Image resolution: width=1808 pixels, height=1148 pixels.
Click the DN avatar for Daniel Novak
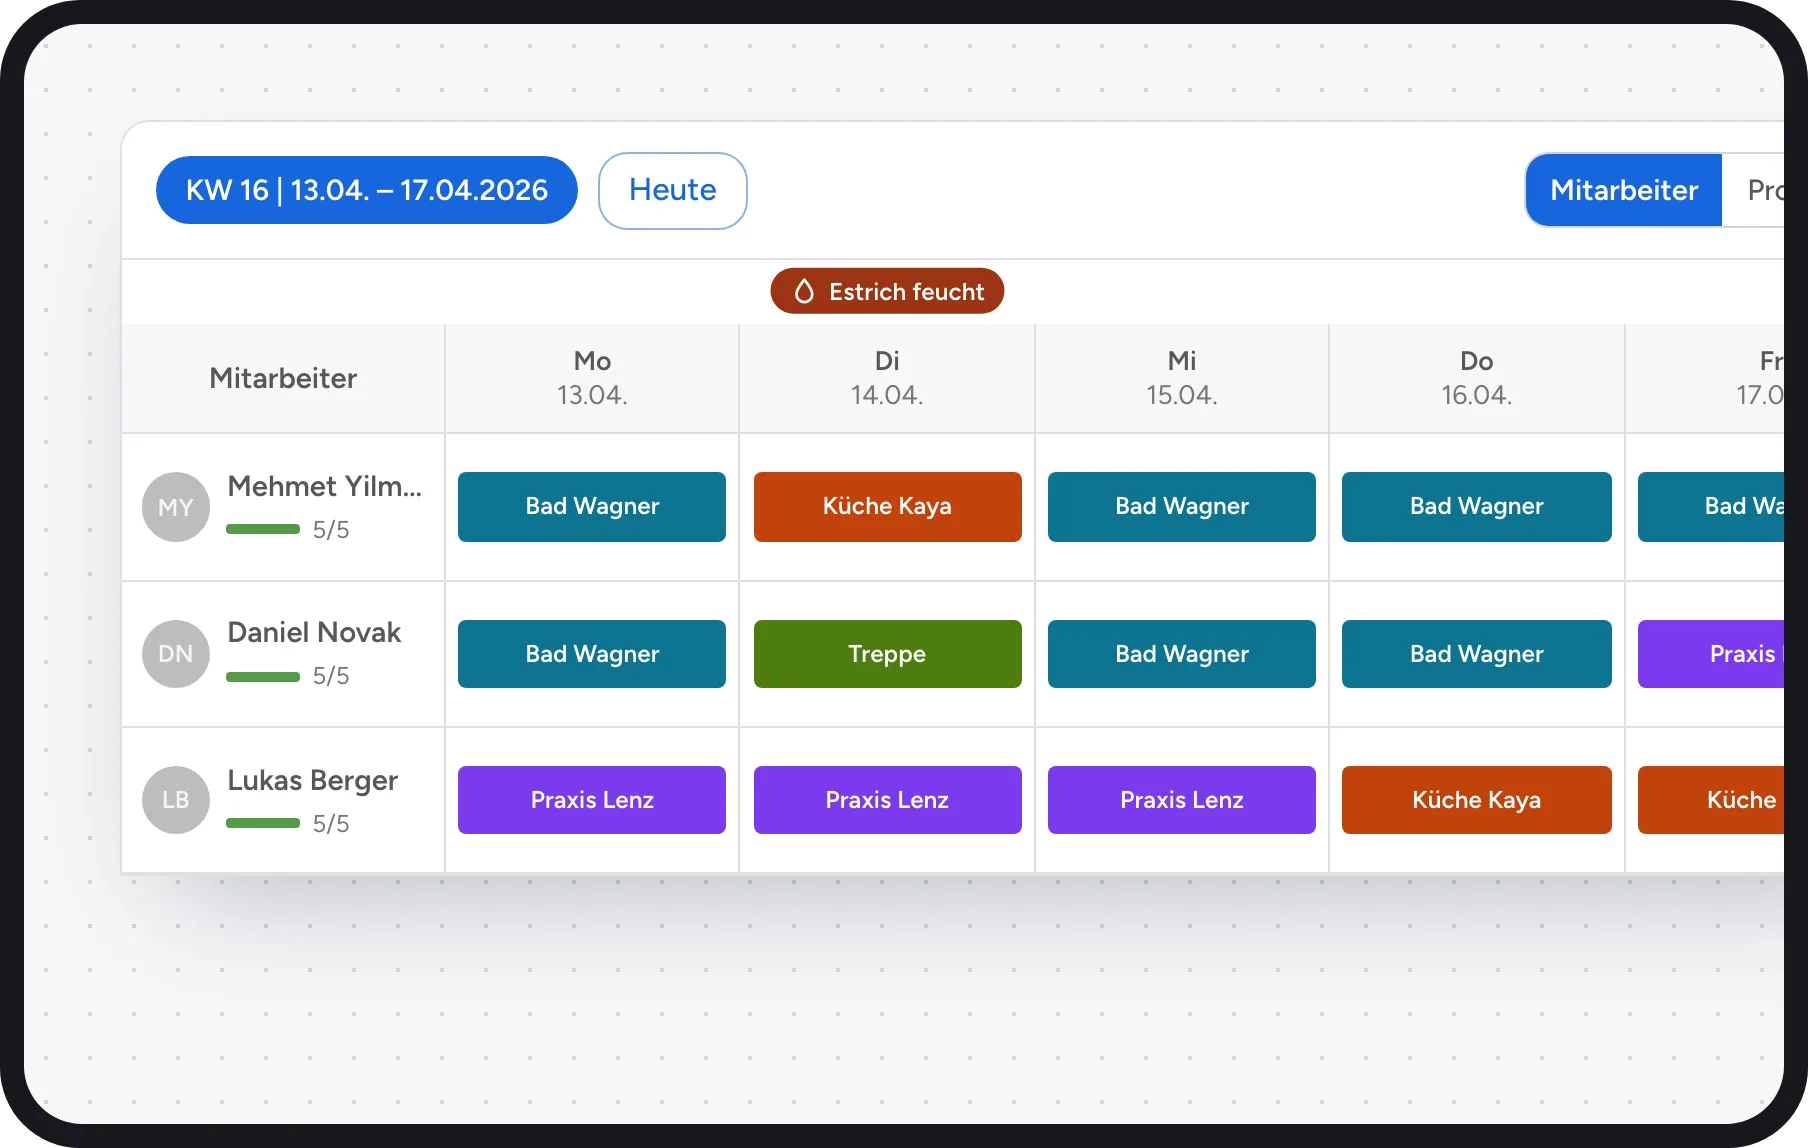pyautogui.click(x=176, y=654)
